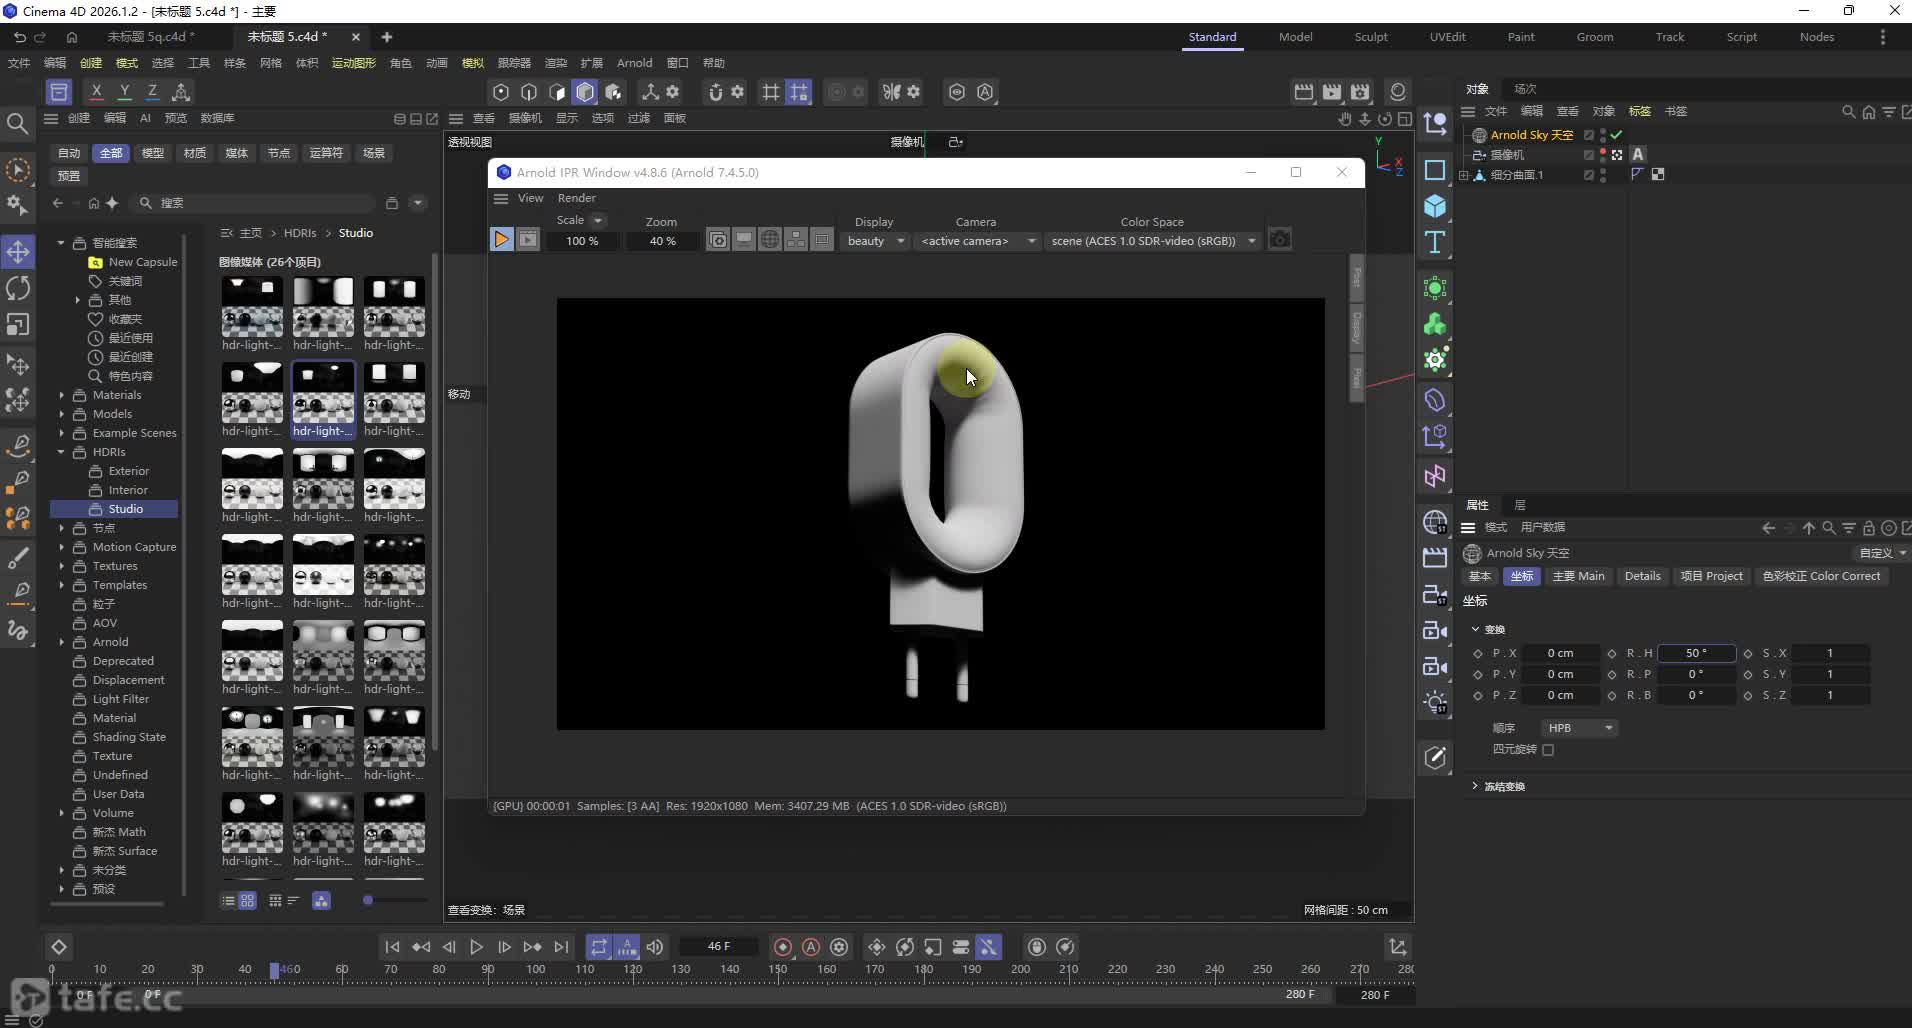
Task: Play the timeline animation forward
Action: point(476,947)
